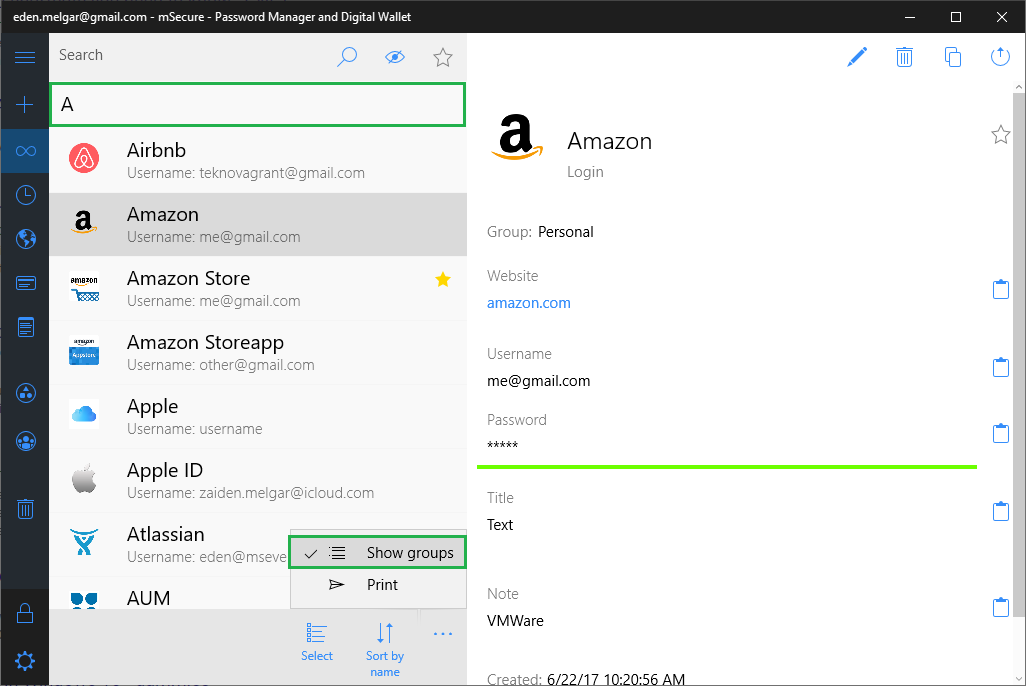Duplicate the record with copy icon
Screen dimensions: 1026x686
pyautogui.click(x=953, y=57)
